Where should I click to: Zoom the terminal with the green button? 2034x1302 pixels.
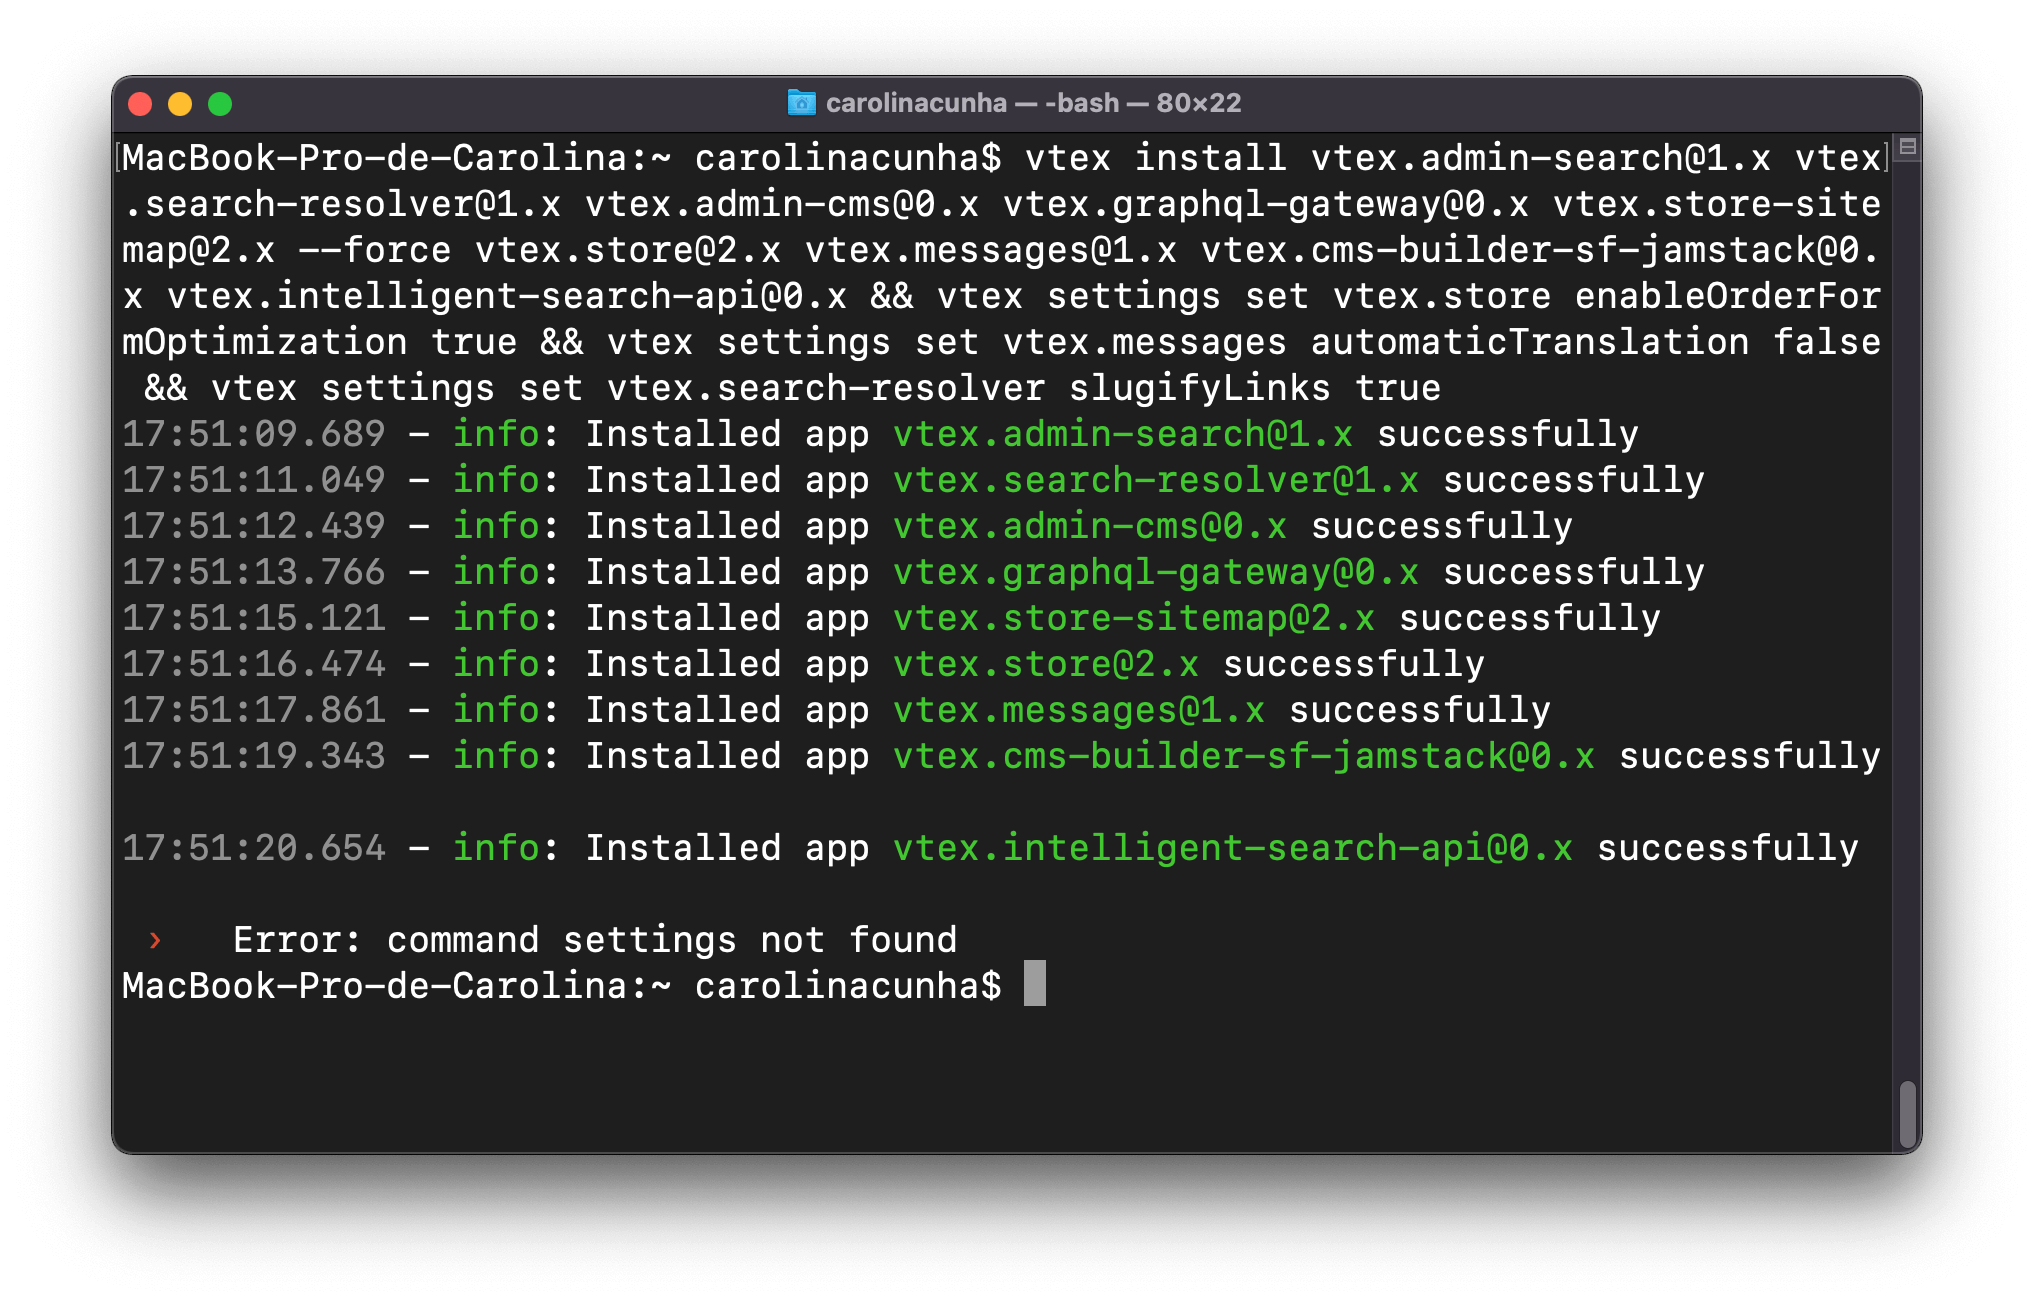220,104
